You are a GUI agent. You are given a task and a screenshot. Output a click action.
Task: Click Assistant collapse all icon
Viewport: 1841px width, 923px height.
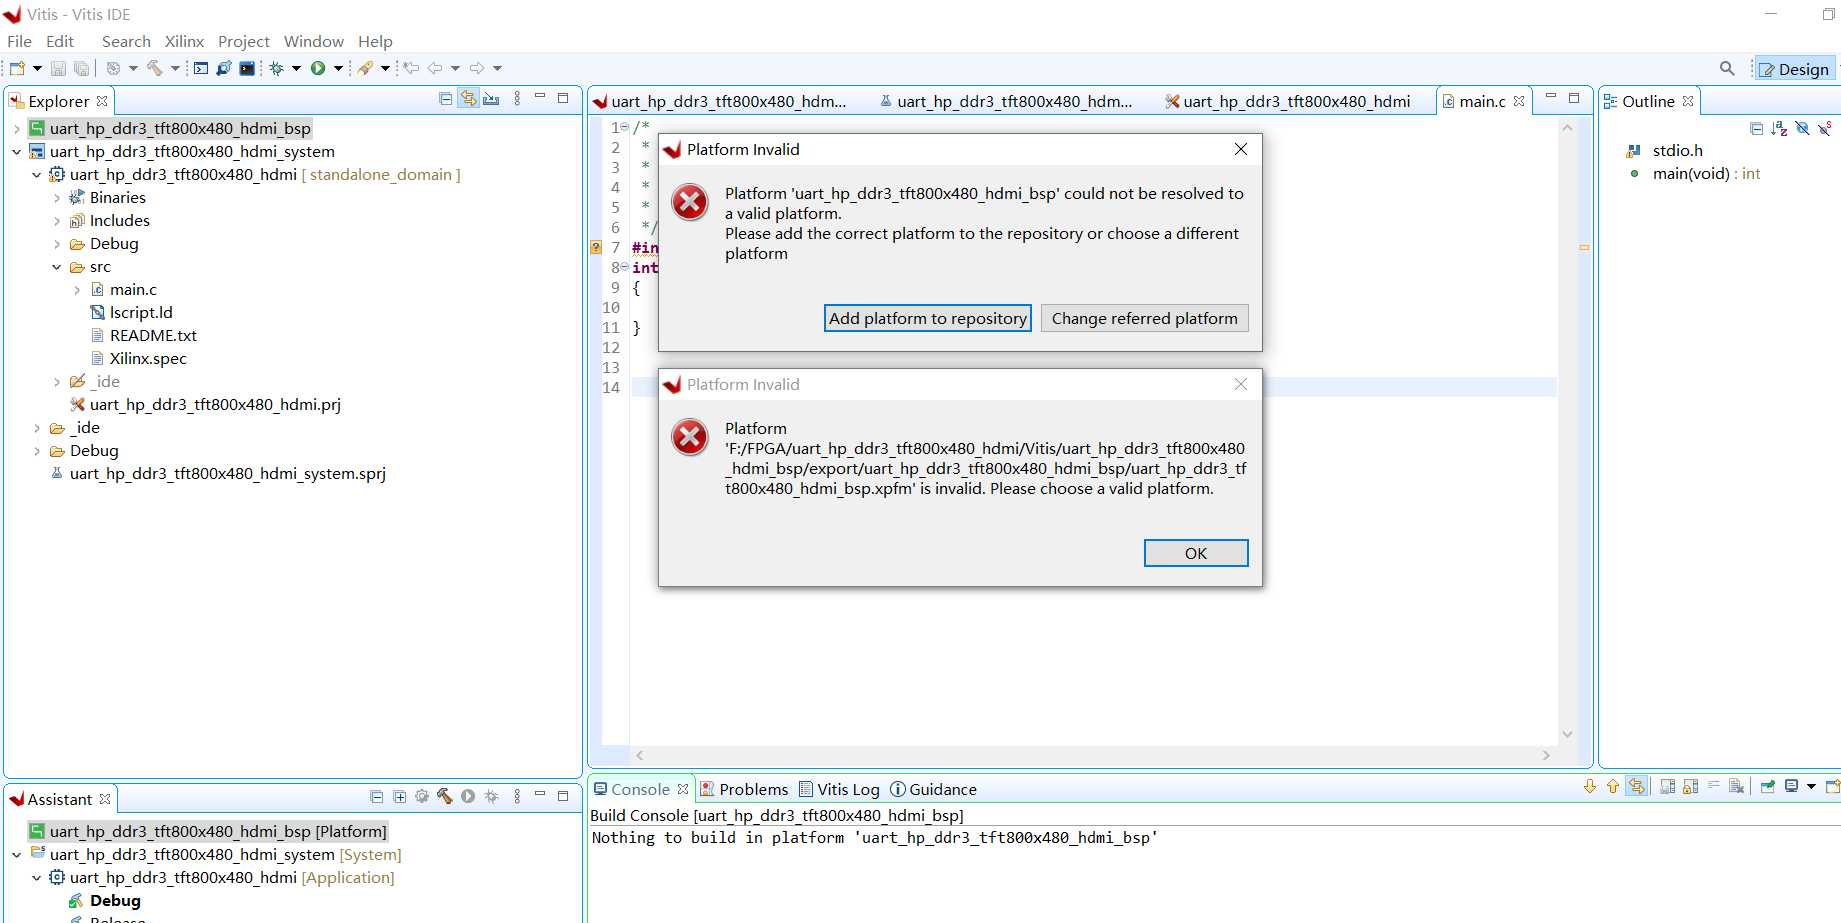[x=377, y=797]
